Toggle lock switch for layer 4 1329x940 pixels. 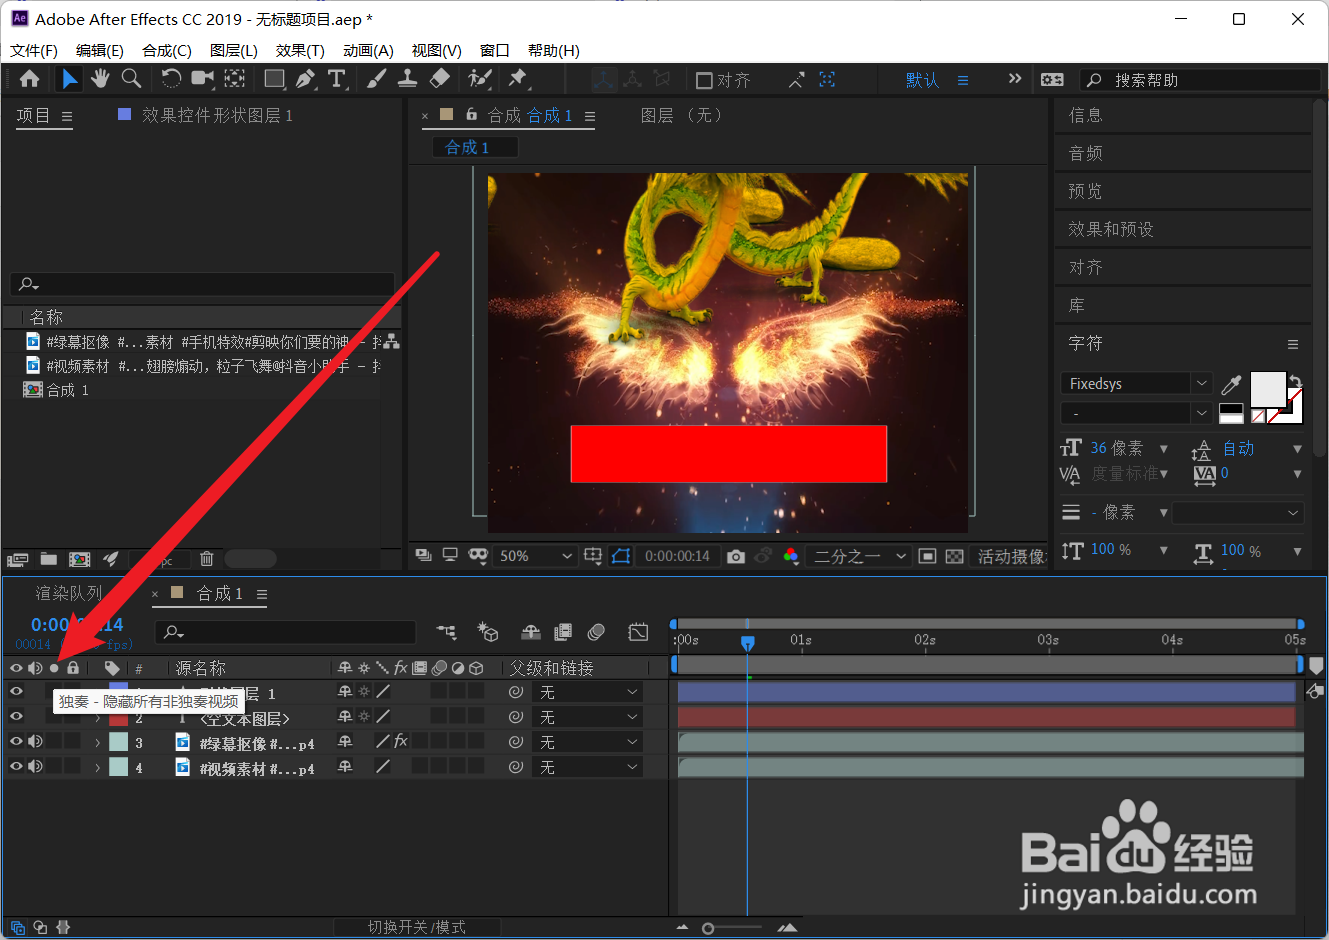coord(73,766)
